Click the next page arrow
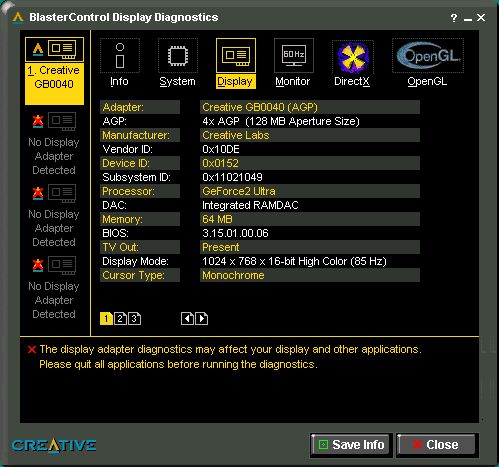Image resolution: width=499 pixels, height=467 pixels. pos(201,319)
